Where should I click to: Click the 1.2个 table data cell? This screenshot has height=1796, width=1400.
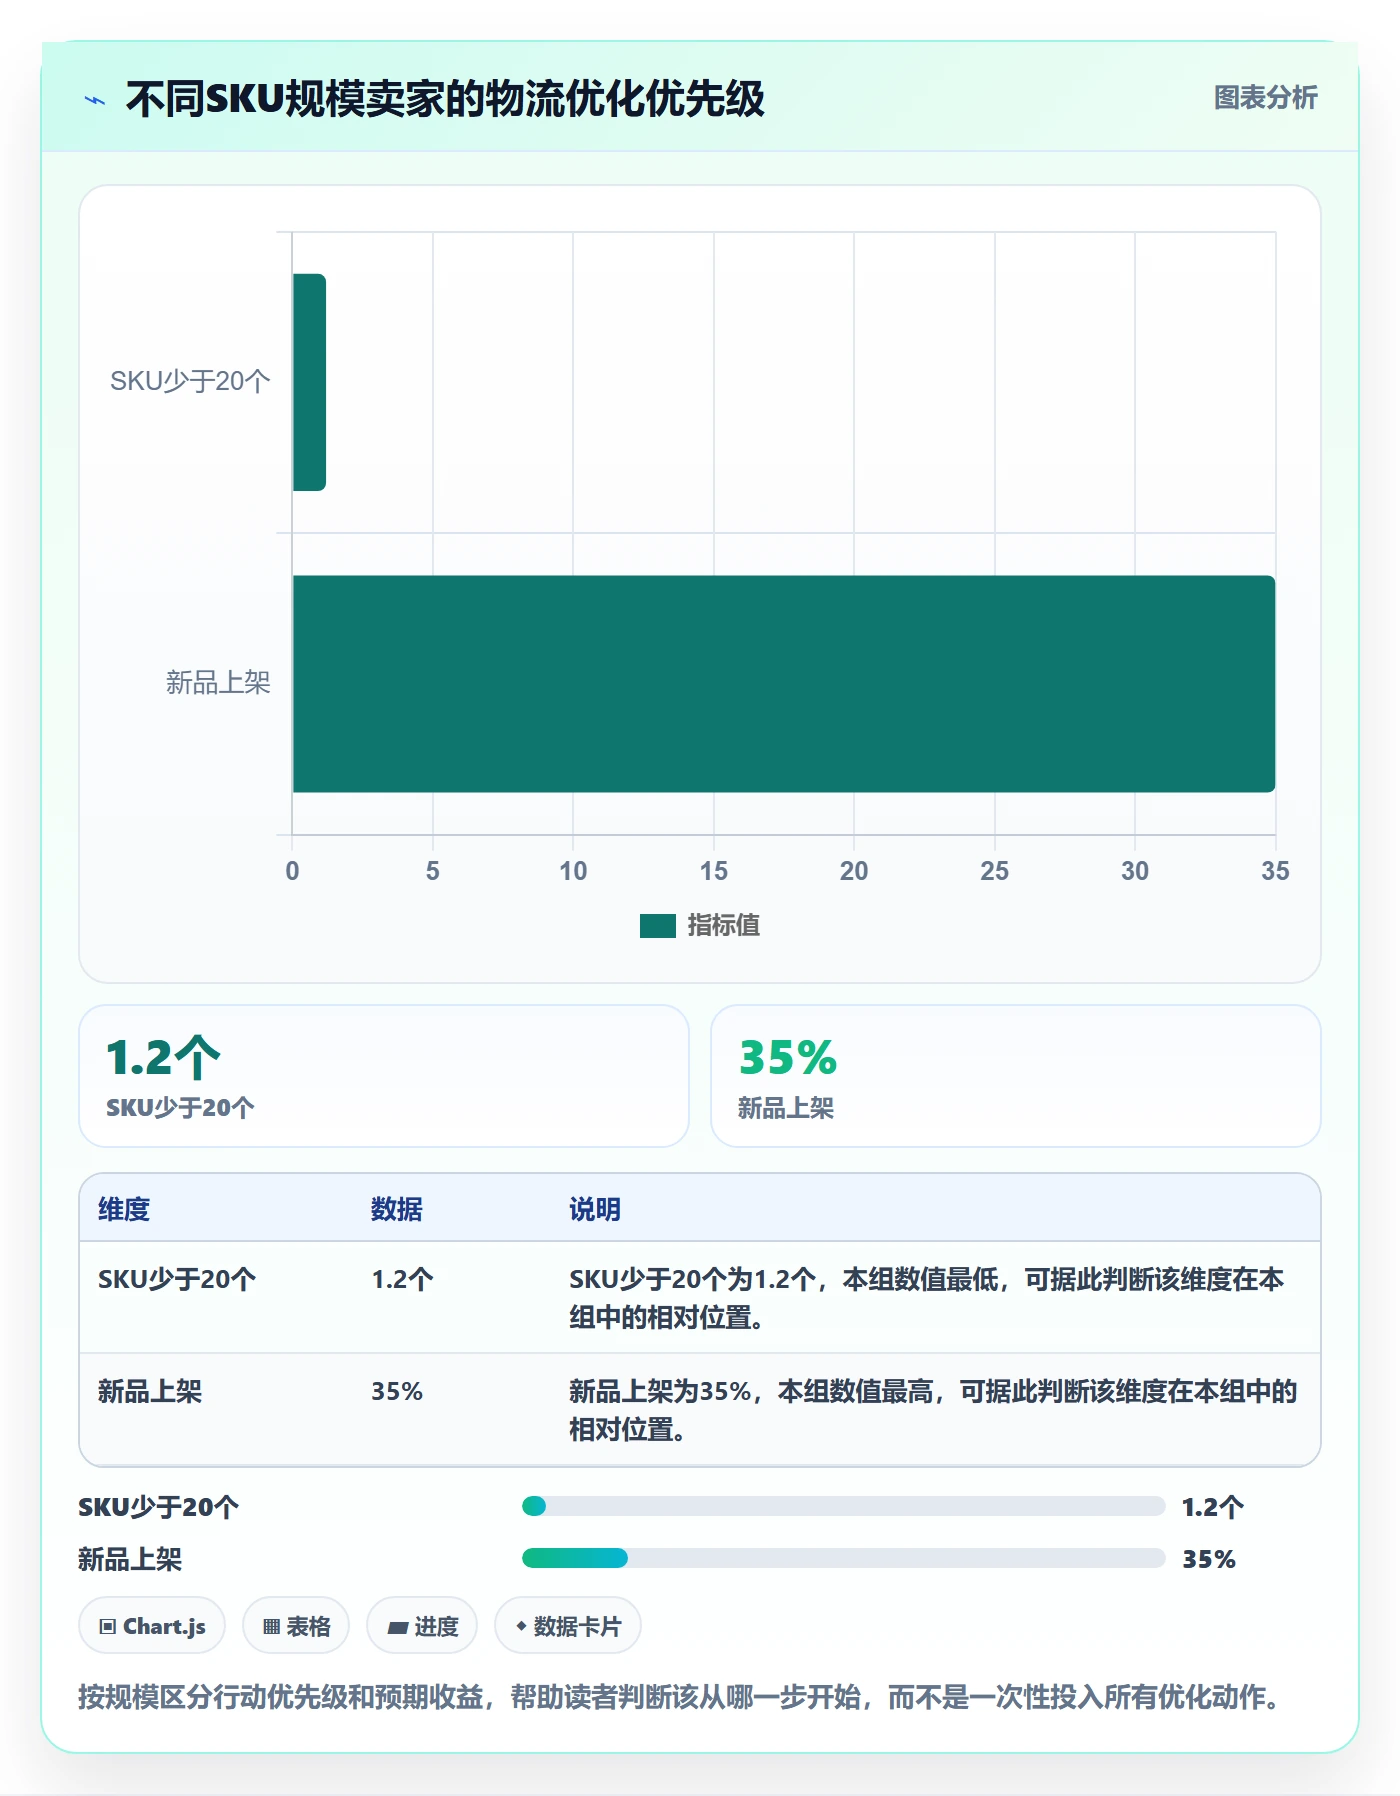coord(402,1279)
